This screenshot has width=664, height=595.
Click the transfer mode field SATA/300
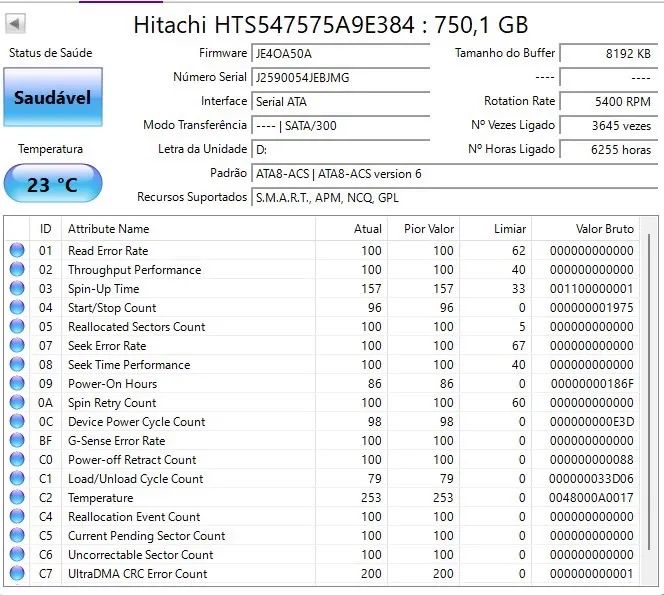pos(340,126)
